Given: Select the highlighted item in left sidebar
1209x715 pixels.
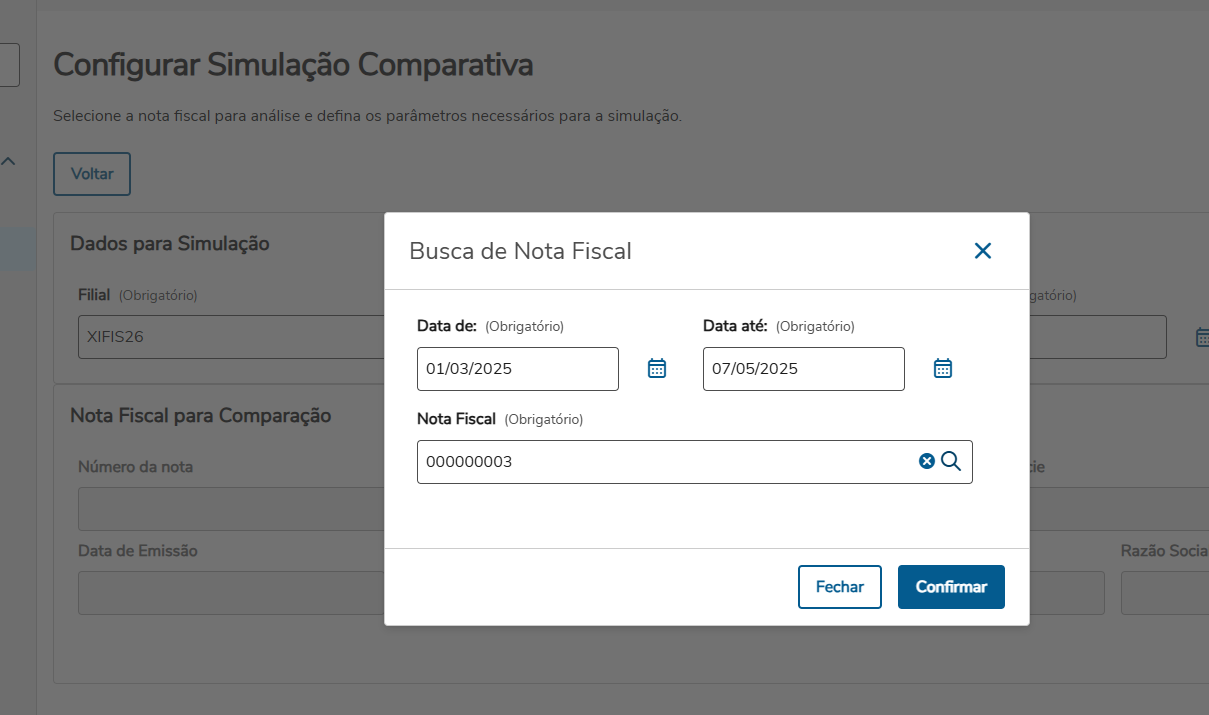Looking at the screenshot, I should pos(18,250).
